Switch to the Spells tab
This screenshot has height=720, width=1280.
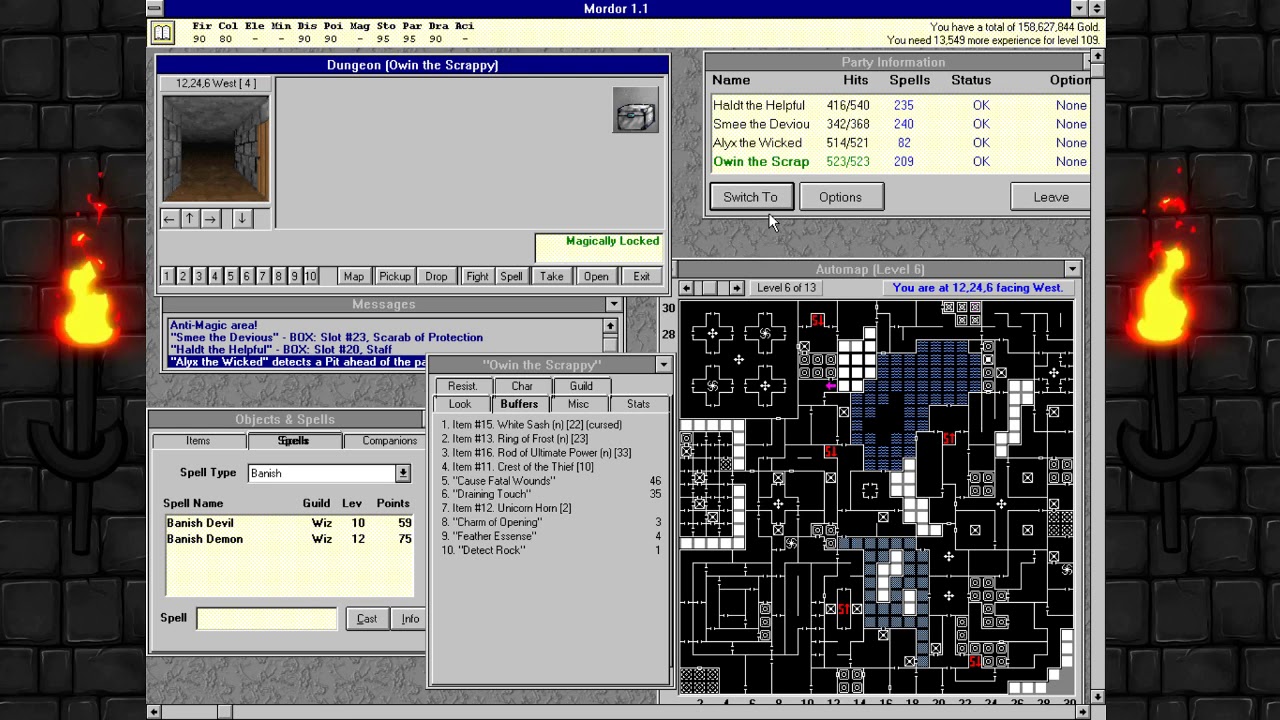293,441
